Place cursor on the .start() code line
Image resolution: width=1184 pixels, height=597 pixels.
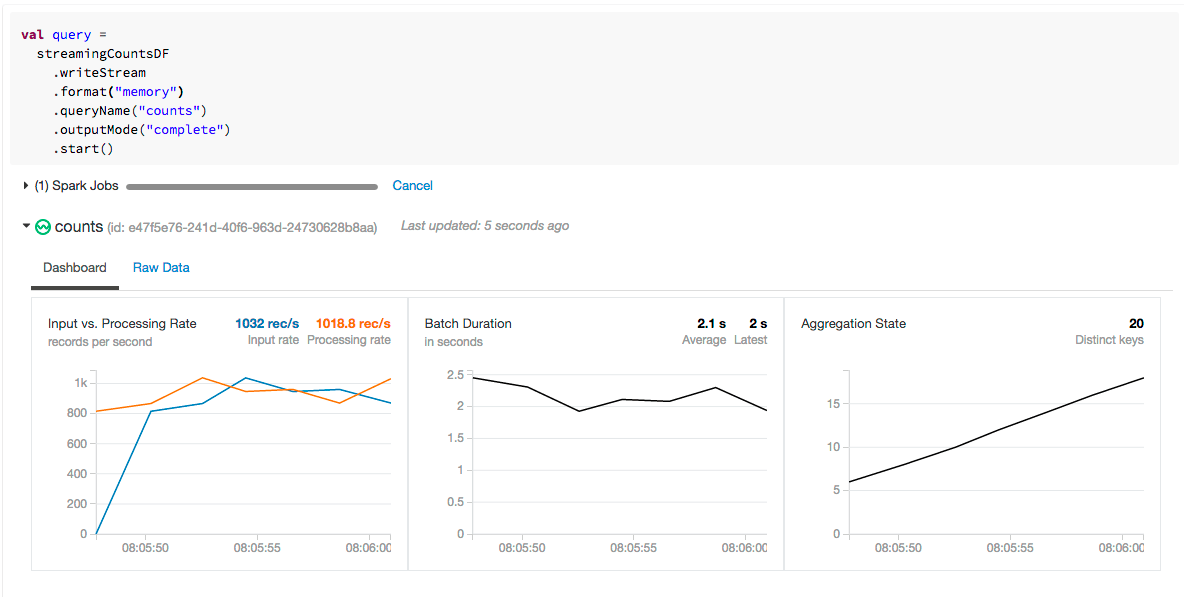click(x=84, y=149)
